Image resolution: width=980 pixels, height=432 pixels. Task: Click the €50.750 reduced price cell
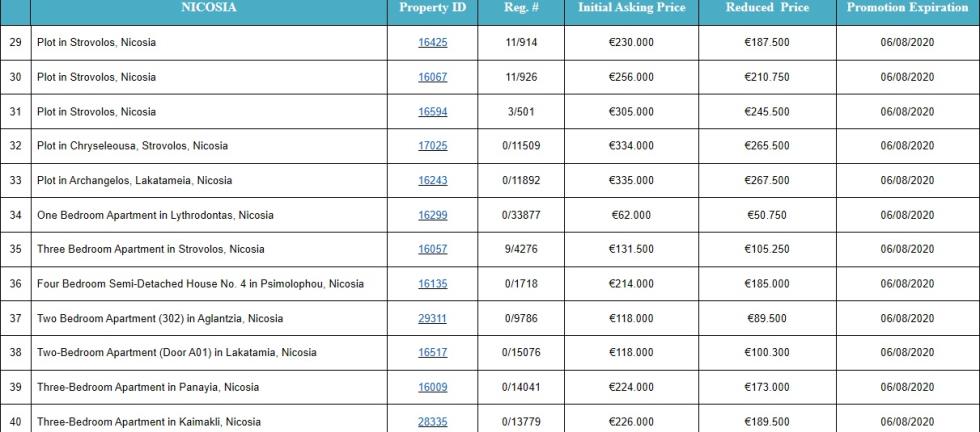point(767,215)
